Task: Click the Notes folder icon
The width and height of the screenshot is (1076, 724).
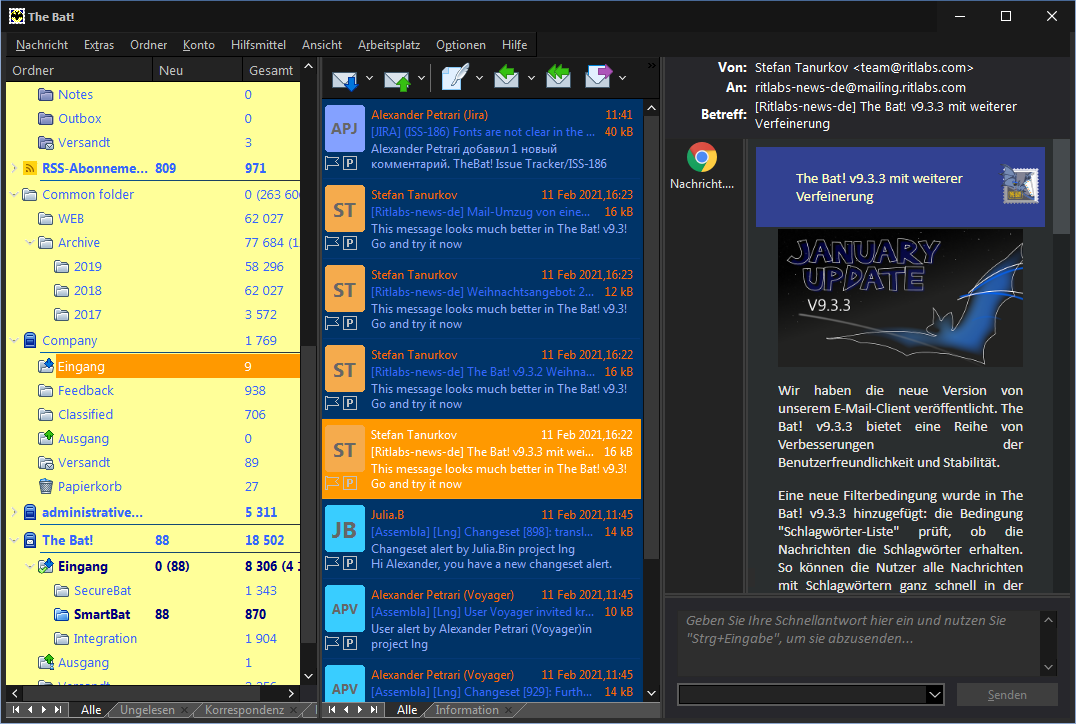Action: [x=46, y=95]
